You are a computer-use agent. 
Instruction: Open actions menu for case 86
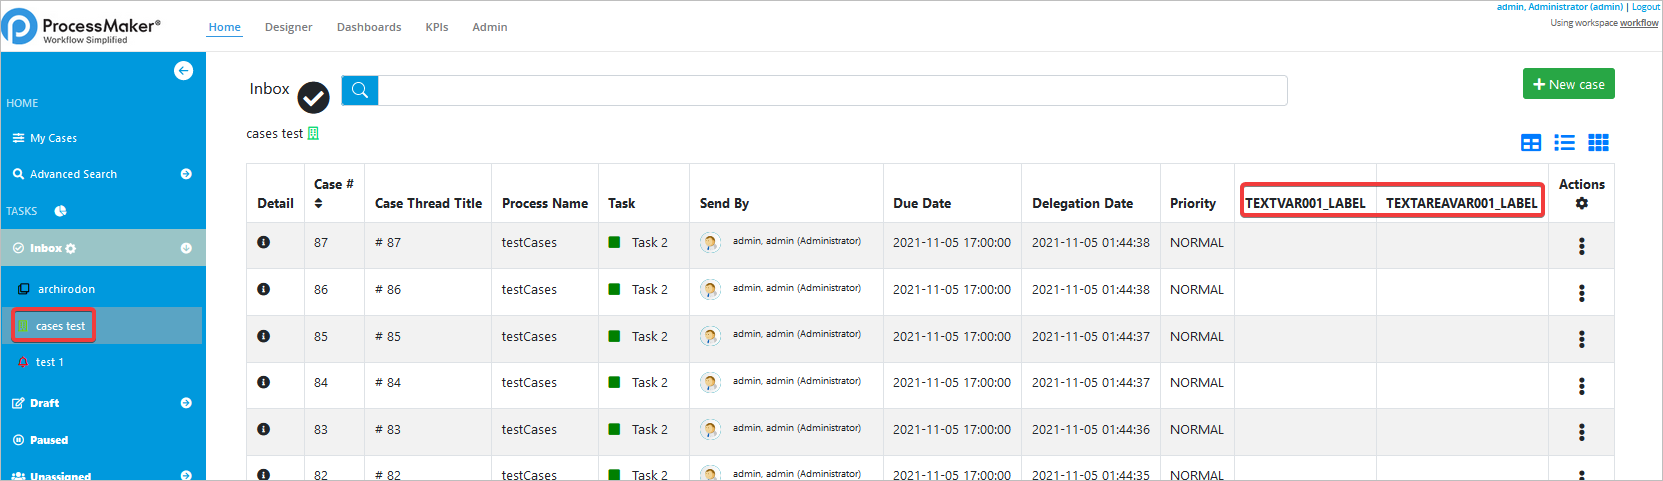tap(1581, 293)
